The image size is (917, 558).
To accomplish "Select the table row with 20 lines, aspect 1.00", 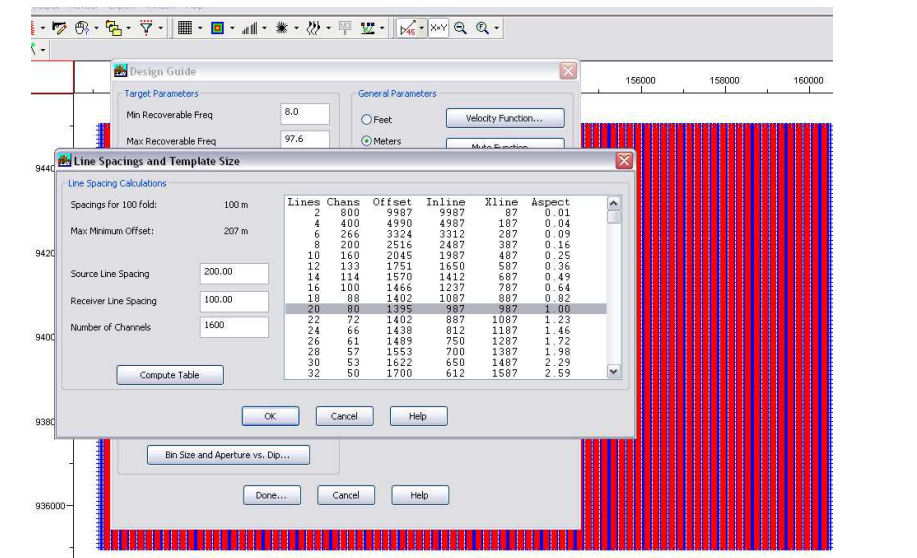I will 446,309.
